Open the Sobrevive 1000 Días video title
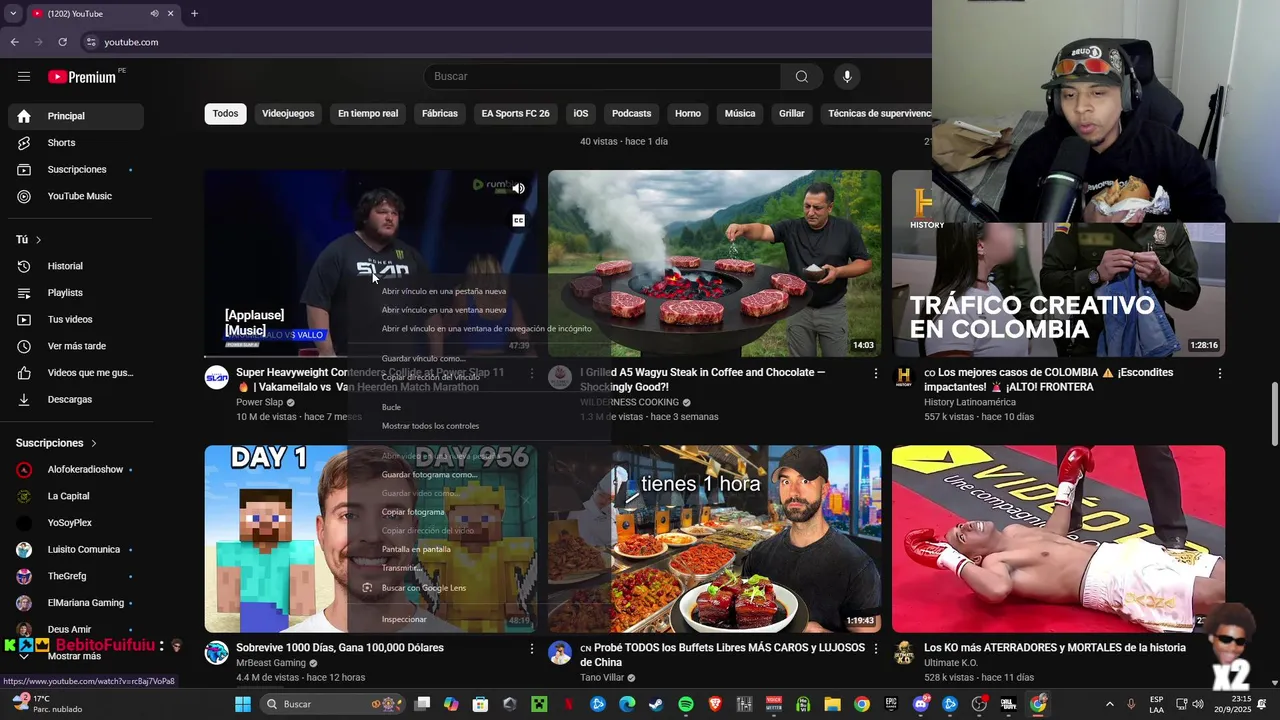 [340, 648]
